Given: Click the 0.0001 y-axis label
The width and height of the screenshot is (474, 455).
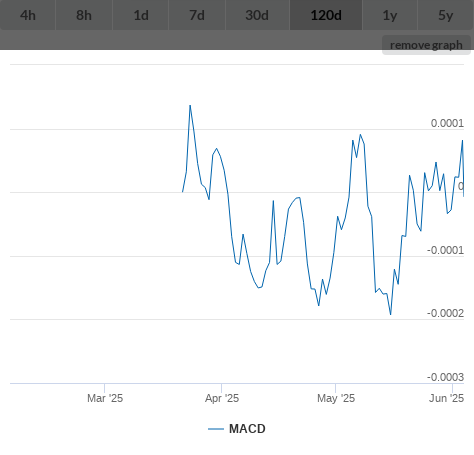Looking at the screenshot, I should coord(447,123).
